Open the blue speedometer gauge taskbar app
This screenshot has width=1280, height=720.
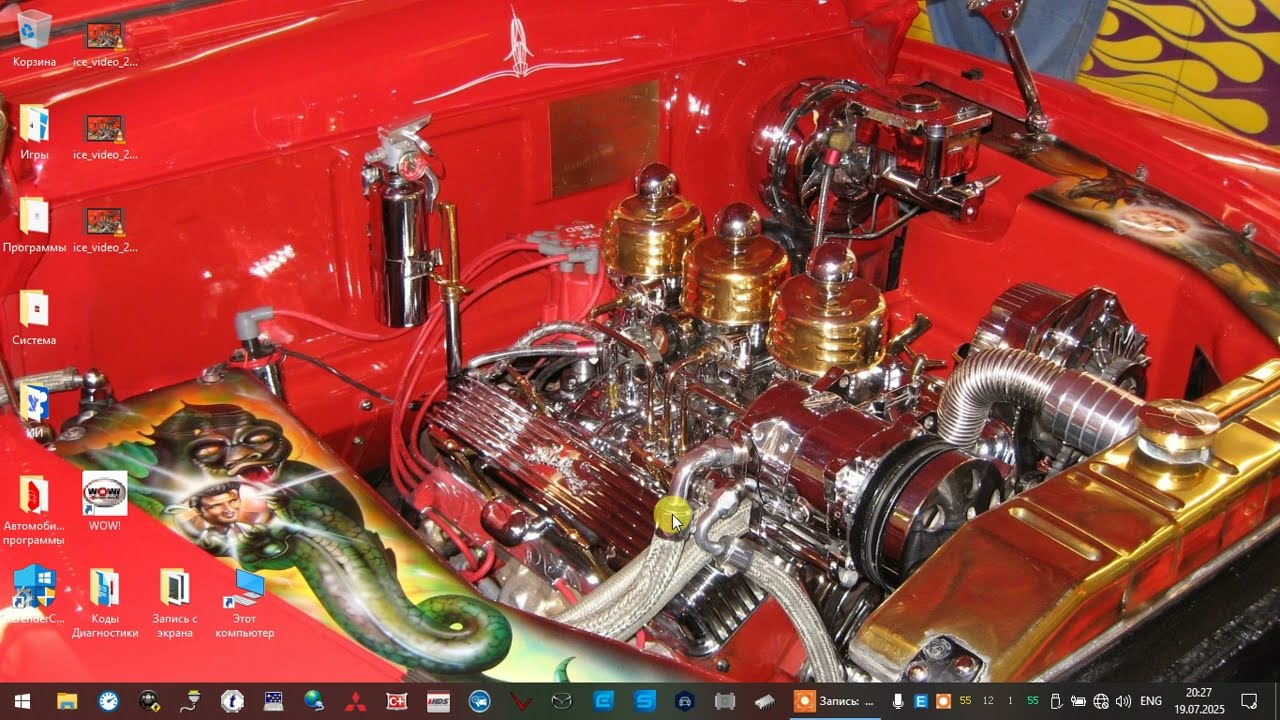pyautogui.click(x=108, y=701)
